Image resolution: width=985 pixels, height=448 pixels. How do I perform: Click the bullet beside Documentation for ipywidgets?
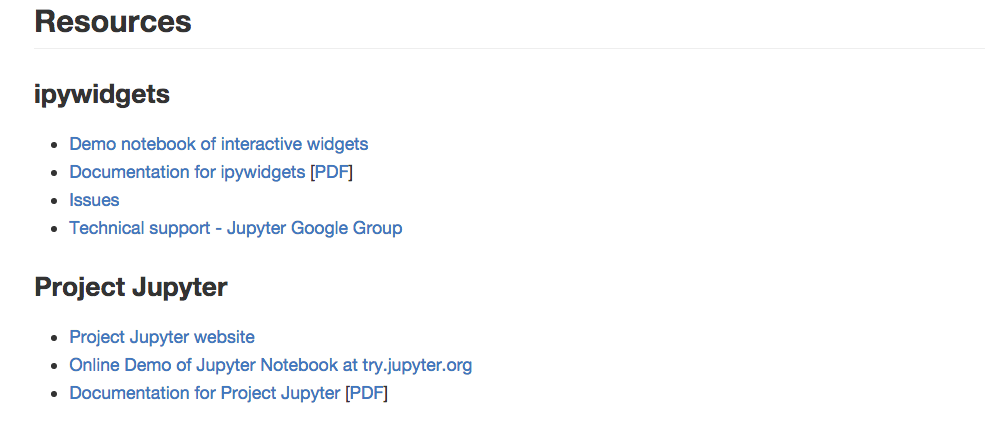coord(54,173)
